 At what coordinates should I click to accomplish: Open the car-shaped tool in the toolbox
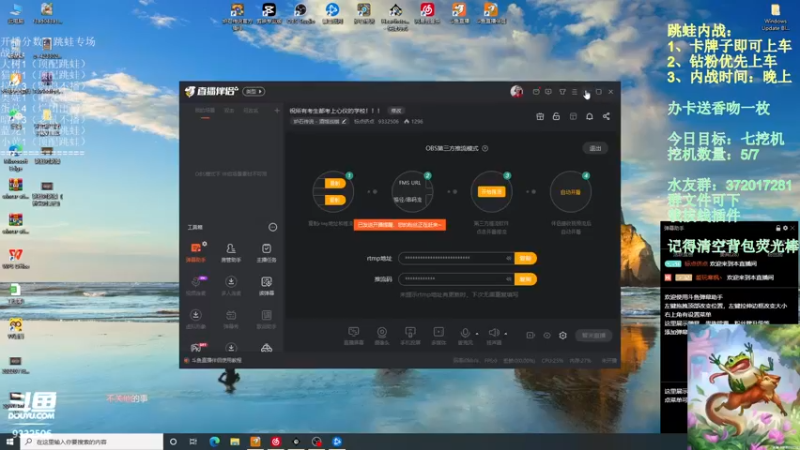(266, 348)
